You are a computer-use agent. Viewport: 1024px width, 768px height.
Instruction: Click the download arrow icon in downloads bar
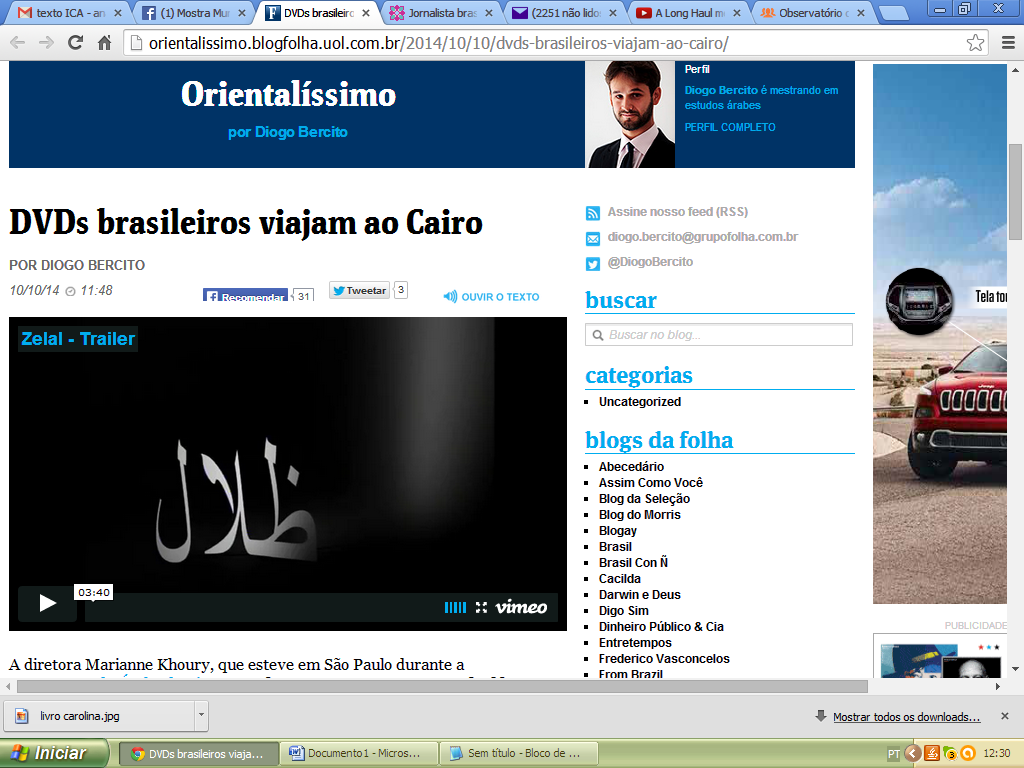pyautogui.click(x=821, y=716)
